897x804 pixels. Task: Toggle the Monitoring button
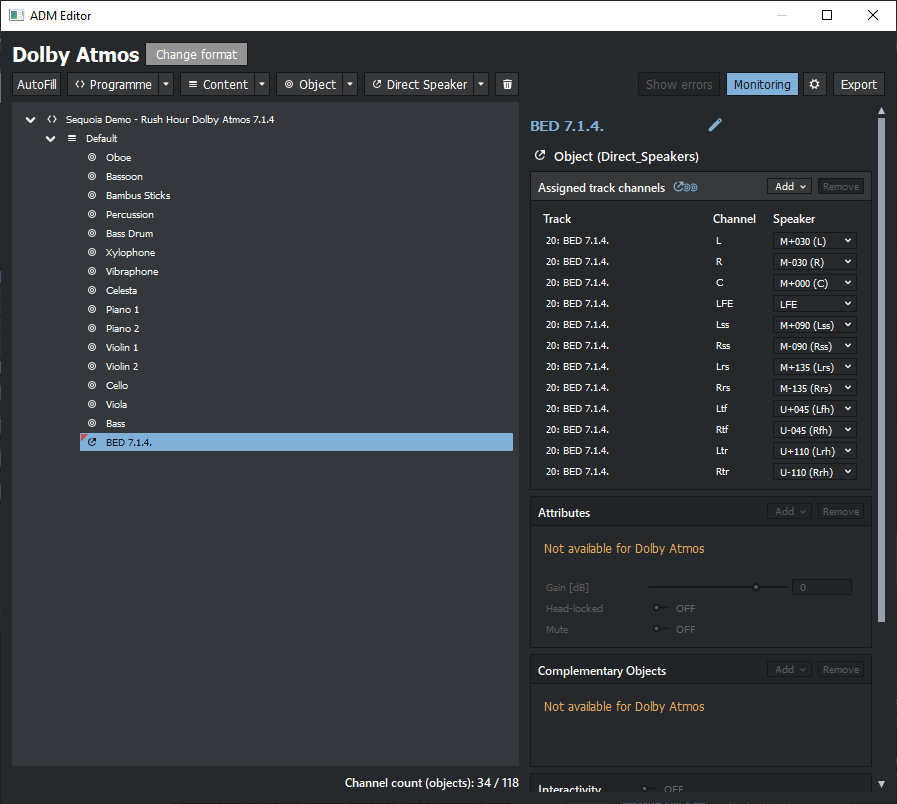coord(761,85)
